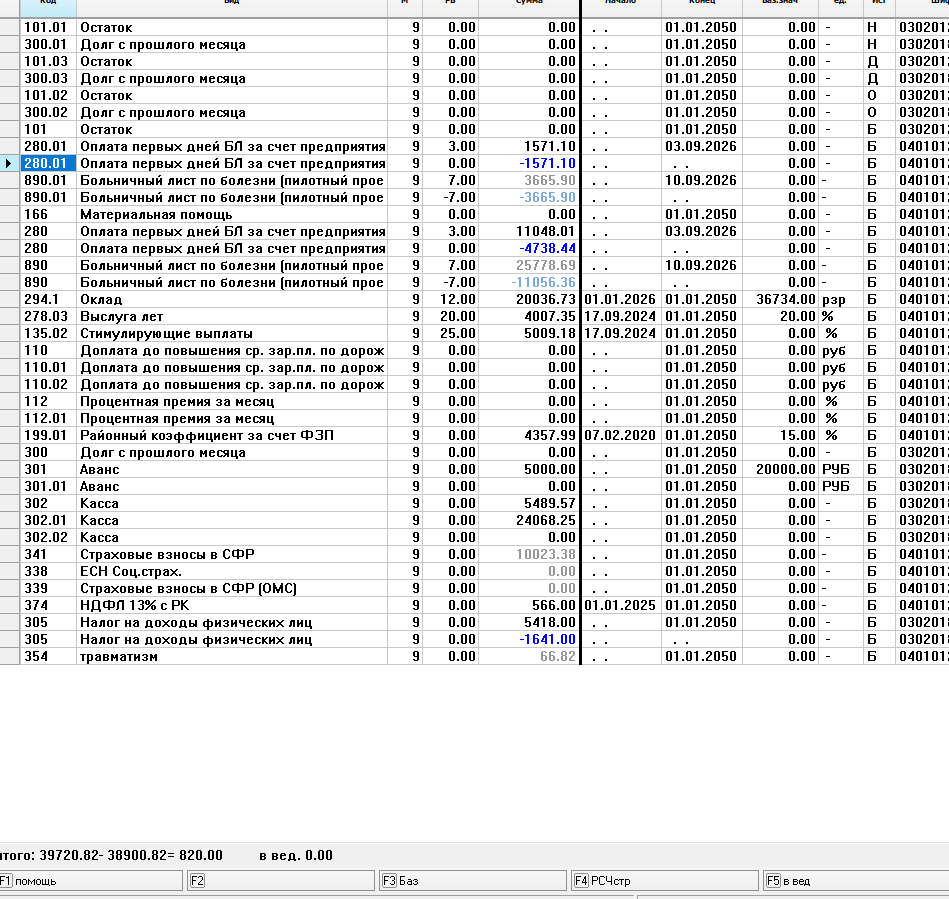Click the ЕСН Соц.страх. row name

pos(131,571)
